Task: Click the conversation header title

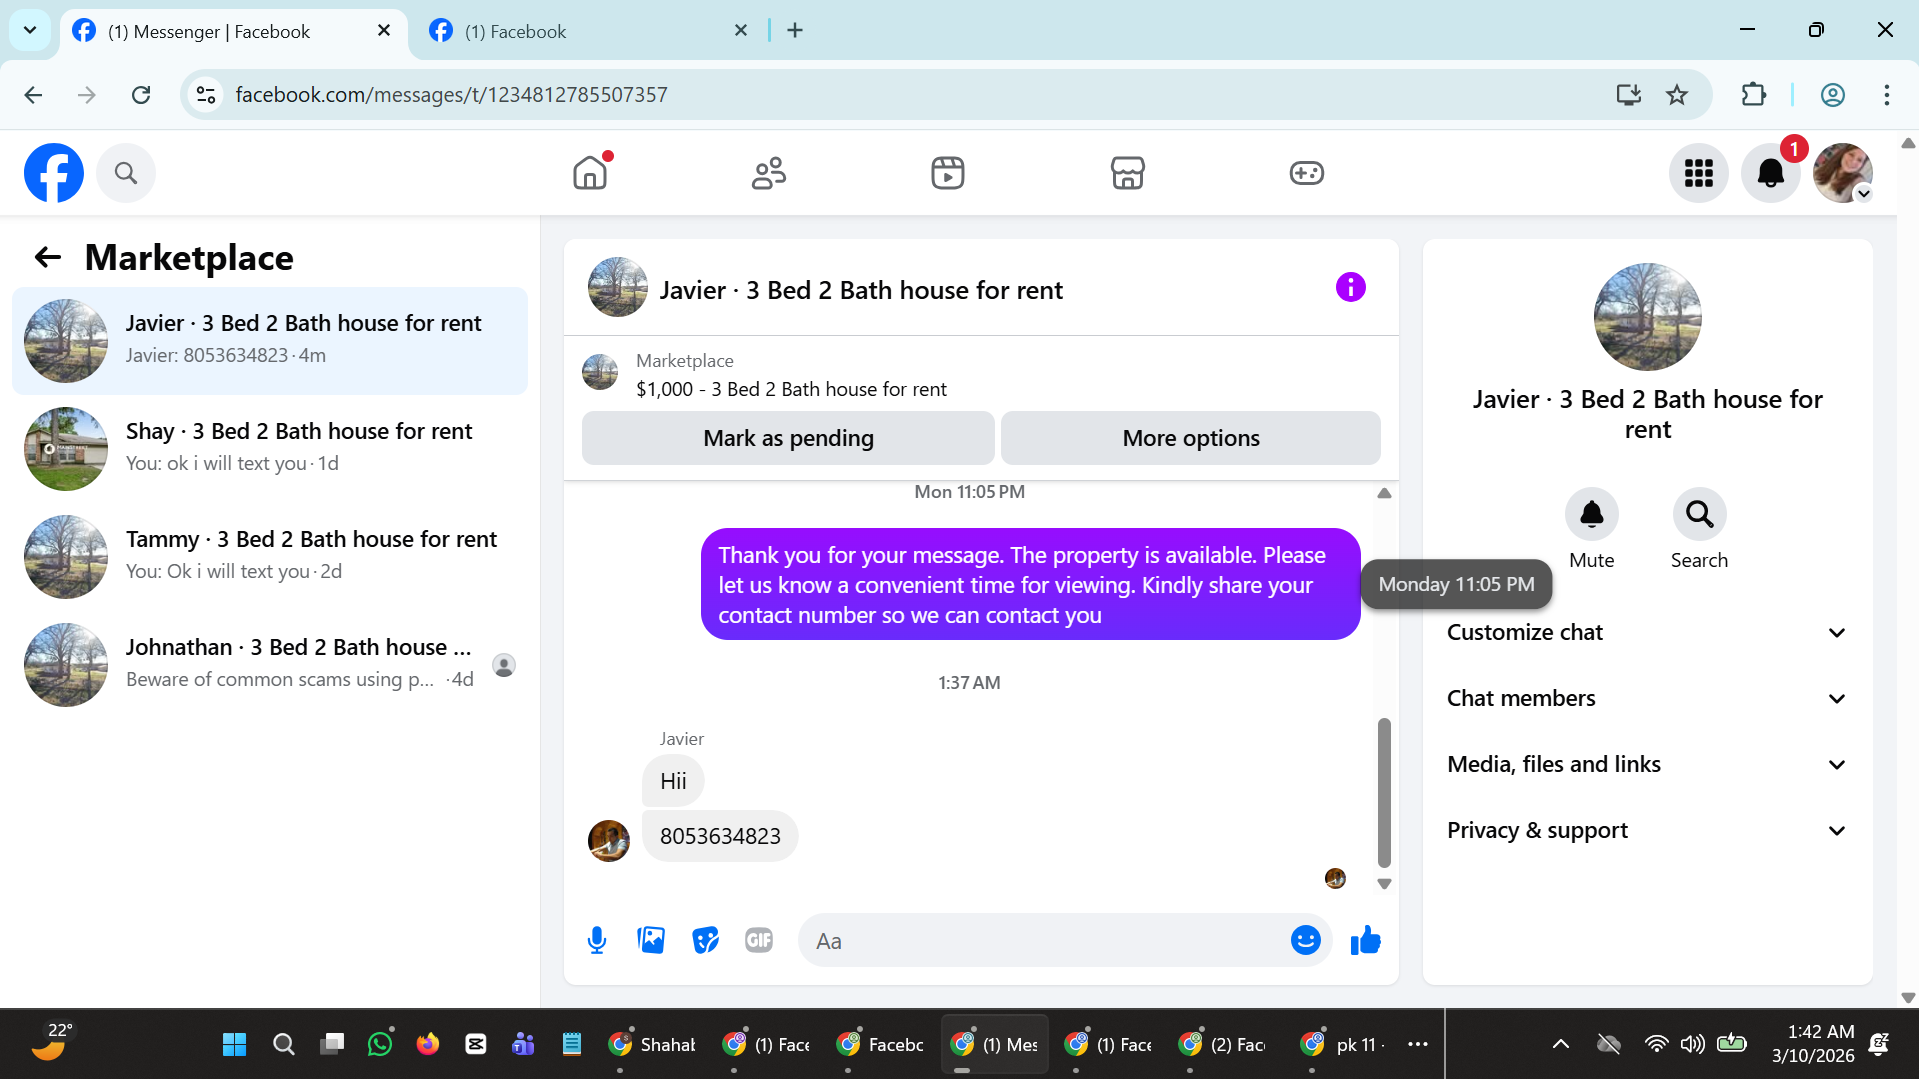Action: pos(861,290)
